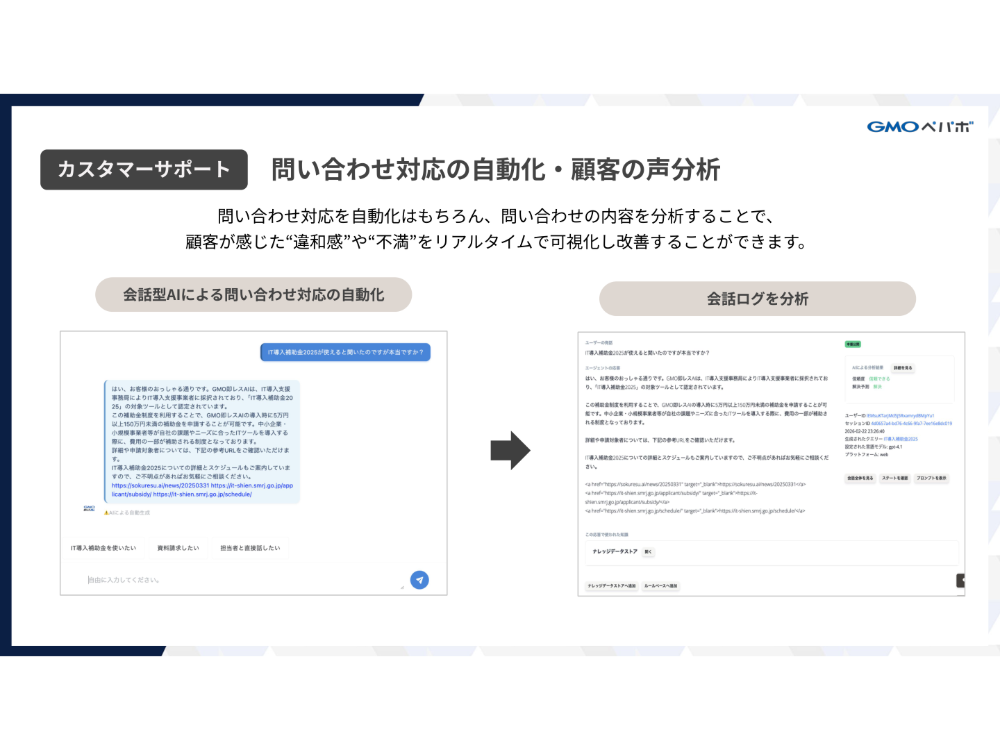Viewport: 1000px width, 750px height.
Task: Open 詳細を見る in AI analysis card
Action: (x=902, y=368)
